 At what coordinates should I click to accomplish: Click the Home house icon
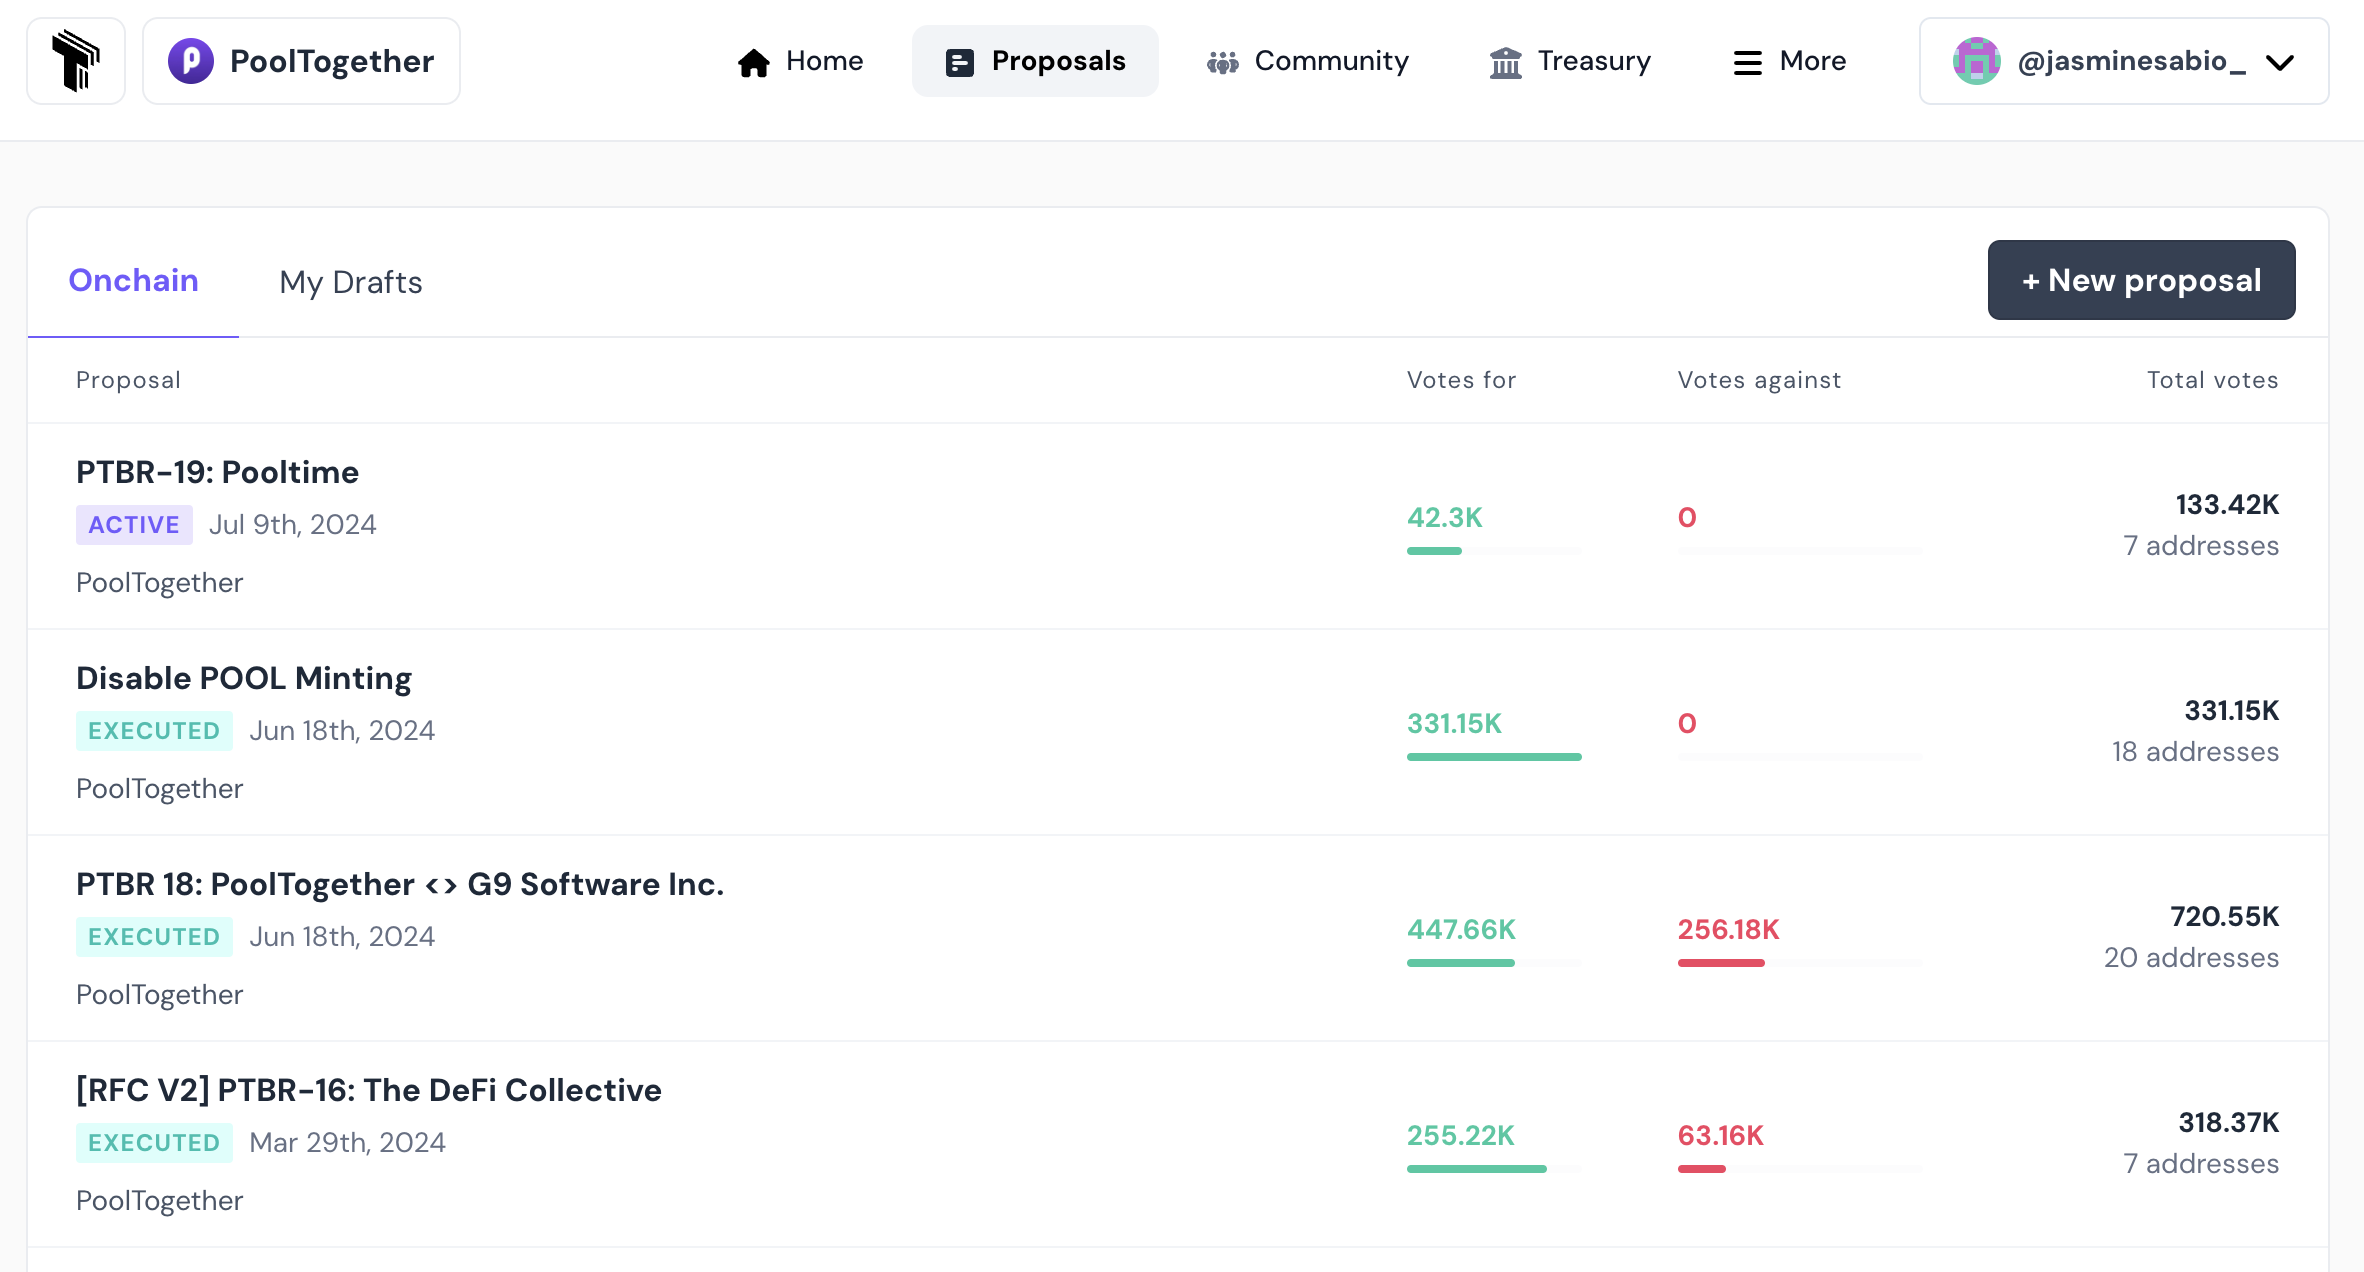[x=753, y=63]
